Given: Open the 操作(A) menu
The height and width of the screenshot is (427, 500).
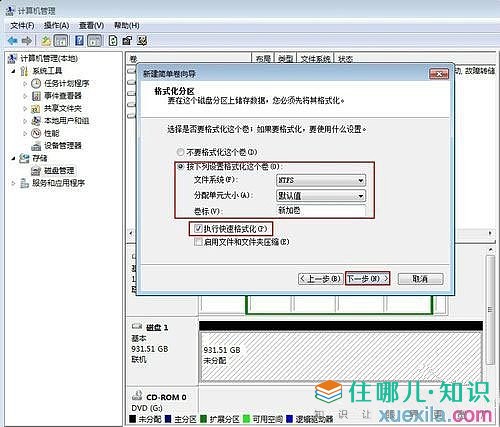Looking at the screenshot, I should pyautogui.click(x=57, y=25).
